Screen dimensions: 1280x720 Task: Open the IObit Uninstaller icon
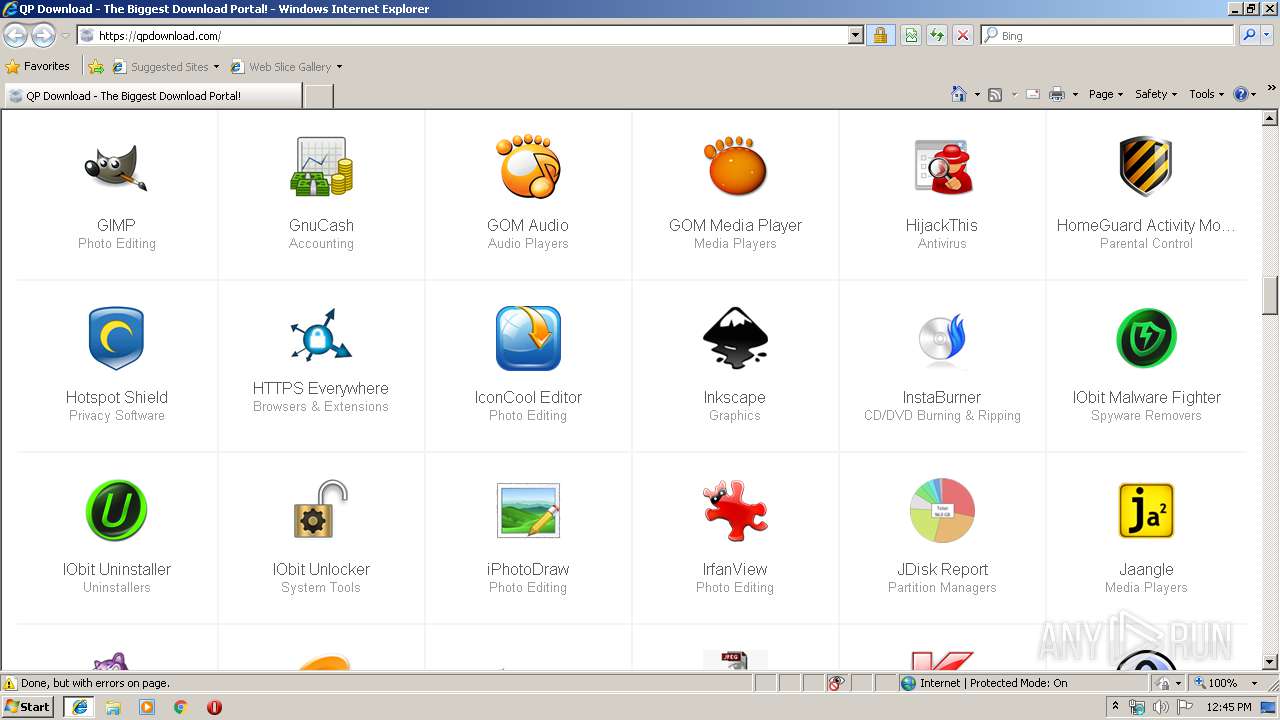click(x=116, y=511)
